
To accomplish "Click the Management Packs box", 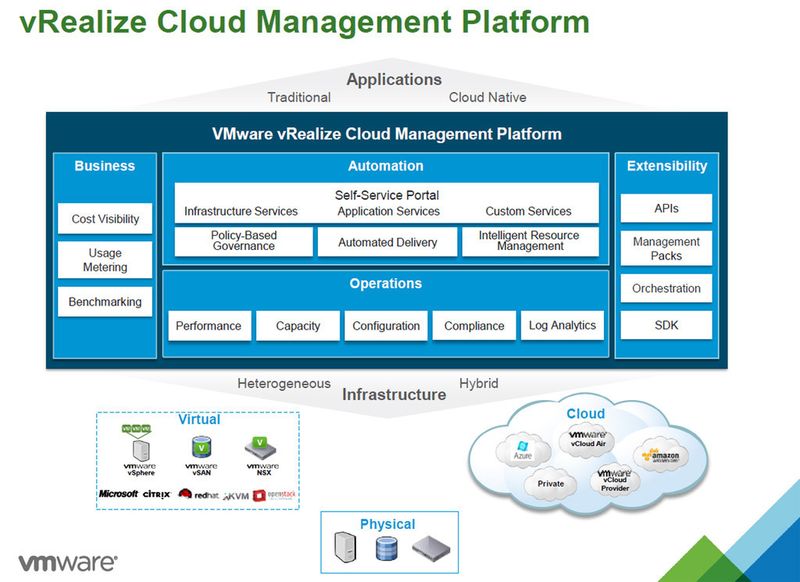I will (x=666, y=248).
